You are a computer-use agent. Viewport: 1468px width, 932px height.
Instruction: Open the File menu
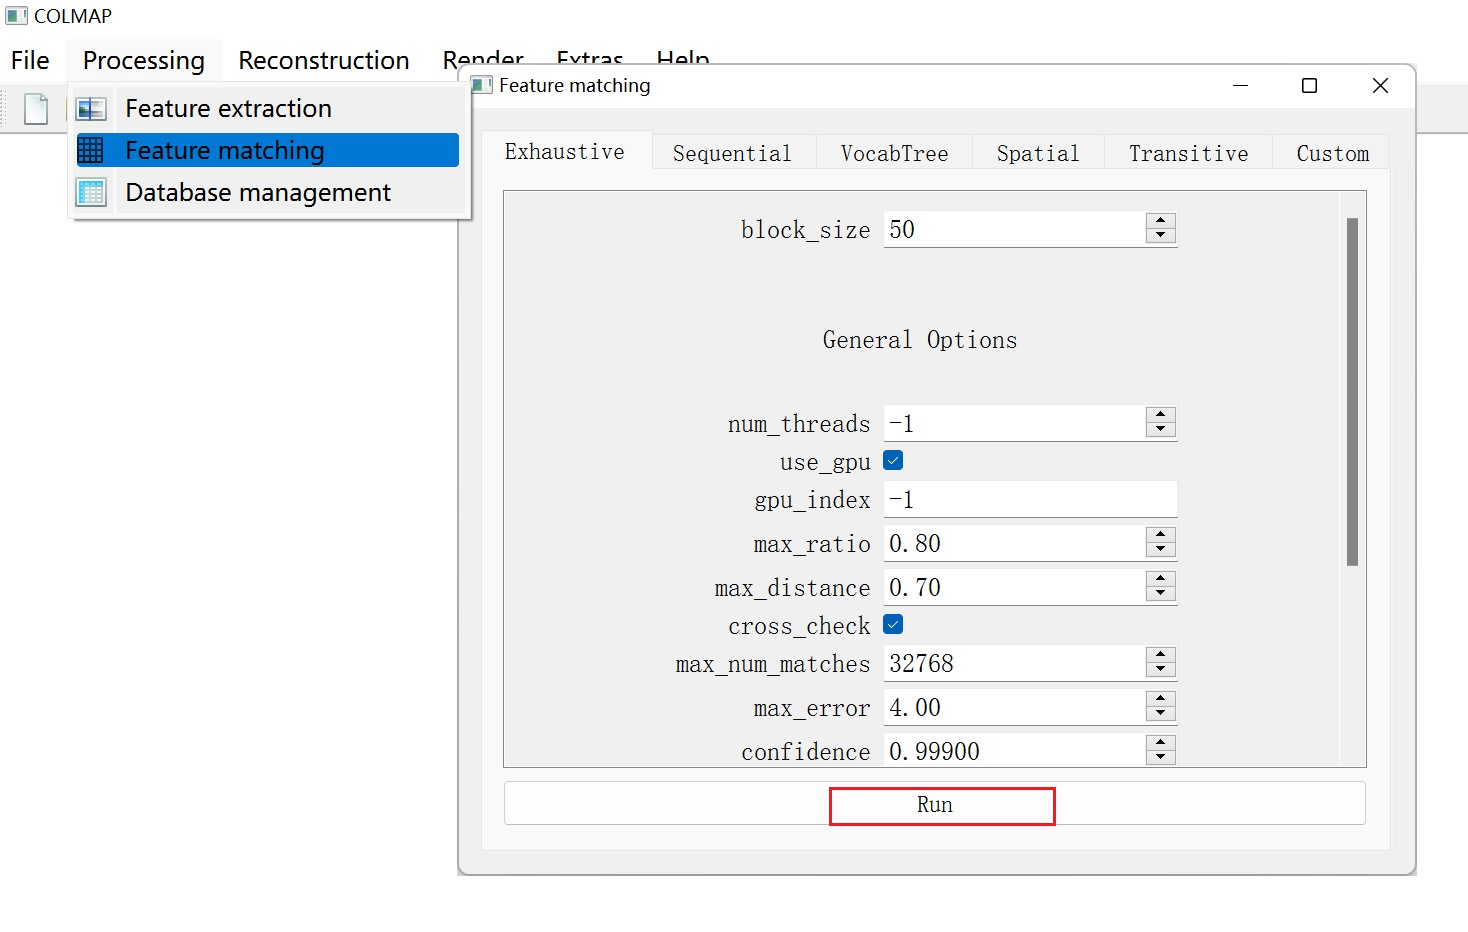[30, 60]
